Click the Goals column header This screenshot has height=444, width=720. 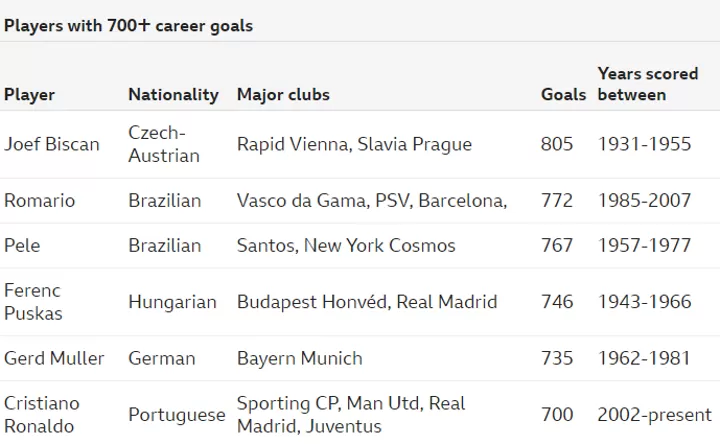pyautogui.click(x=563, y=95)
